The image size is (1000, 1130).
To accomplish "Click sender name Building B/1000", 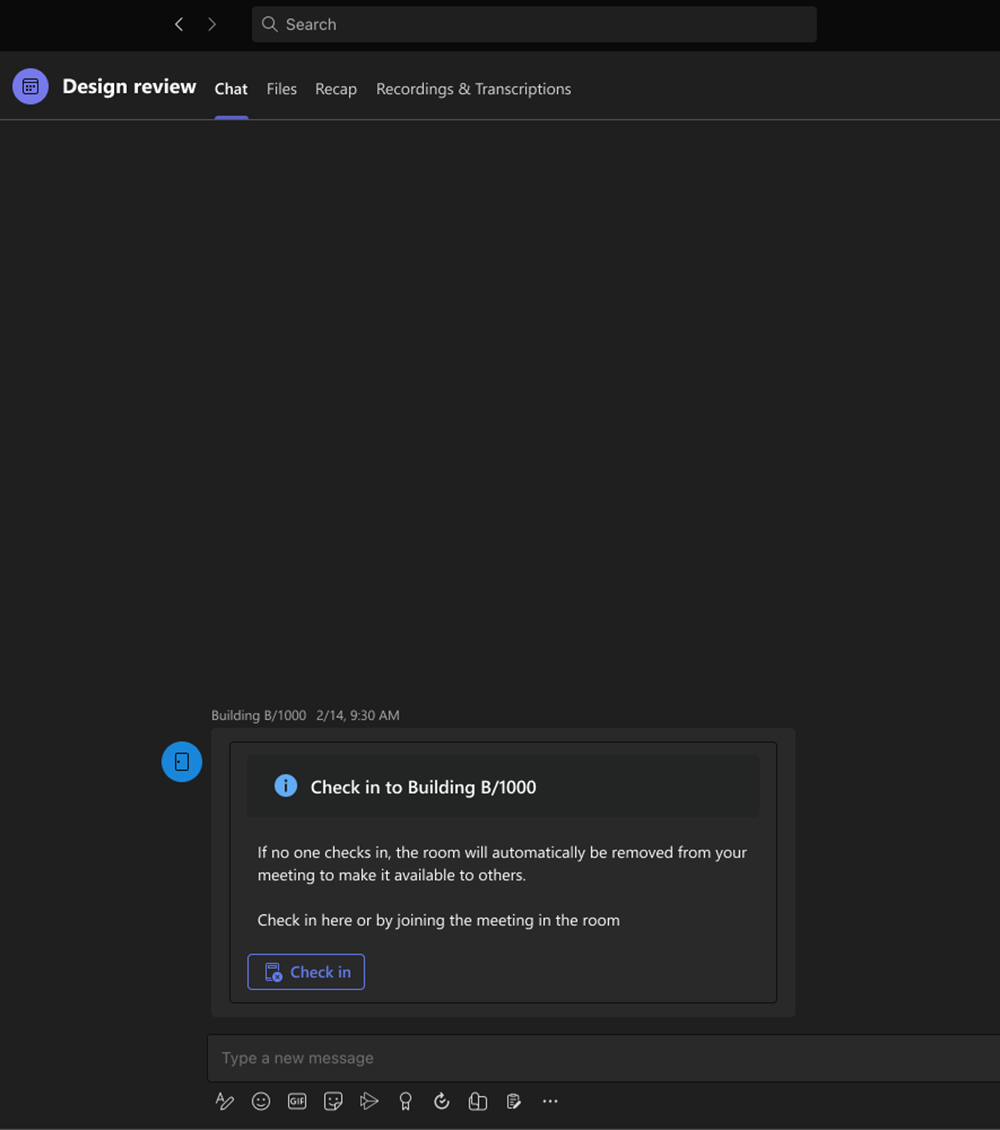I will pos(259,716).
